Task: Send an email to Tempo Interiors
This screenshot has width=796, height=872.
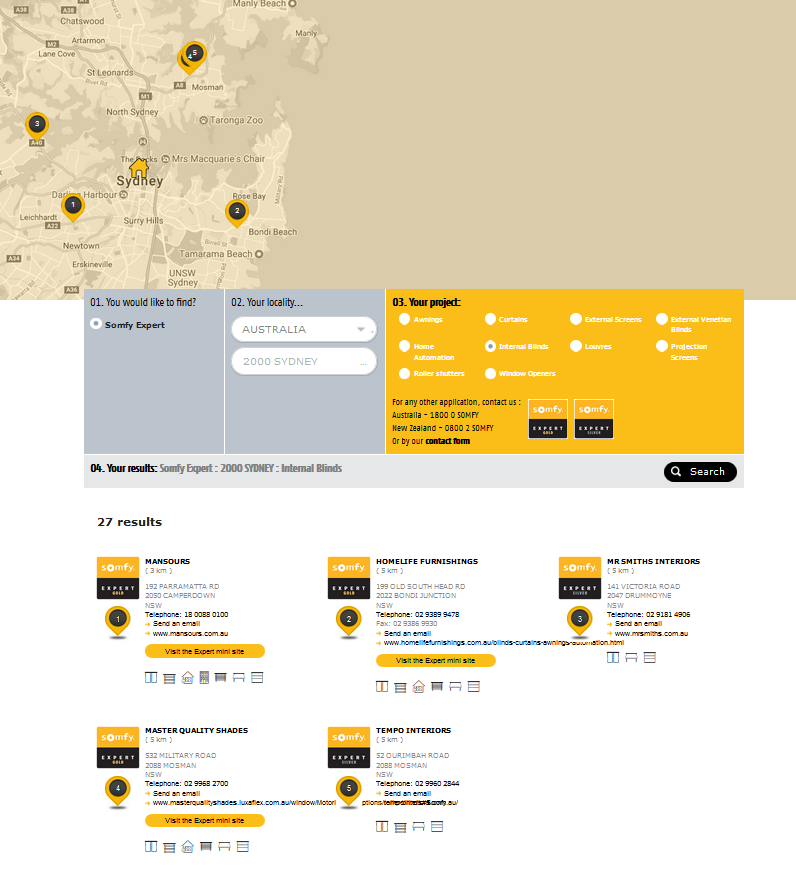Action: click(x=407, y=794)
